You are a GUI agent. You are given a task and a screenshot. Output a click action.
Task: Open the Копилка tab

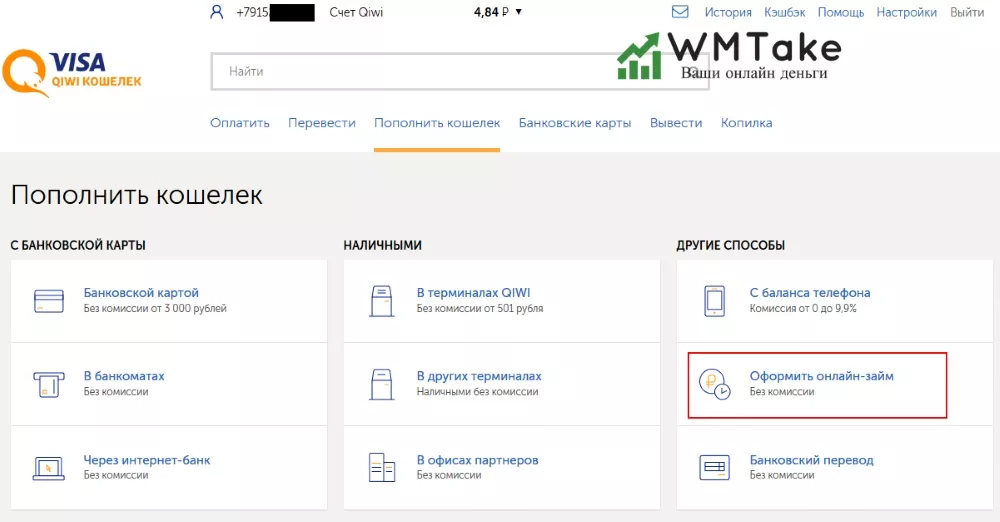coord(746,123)
